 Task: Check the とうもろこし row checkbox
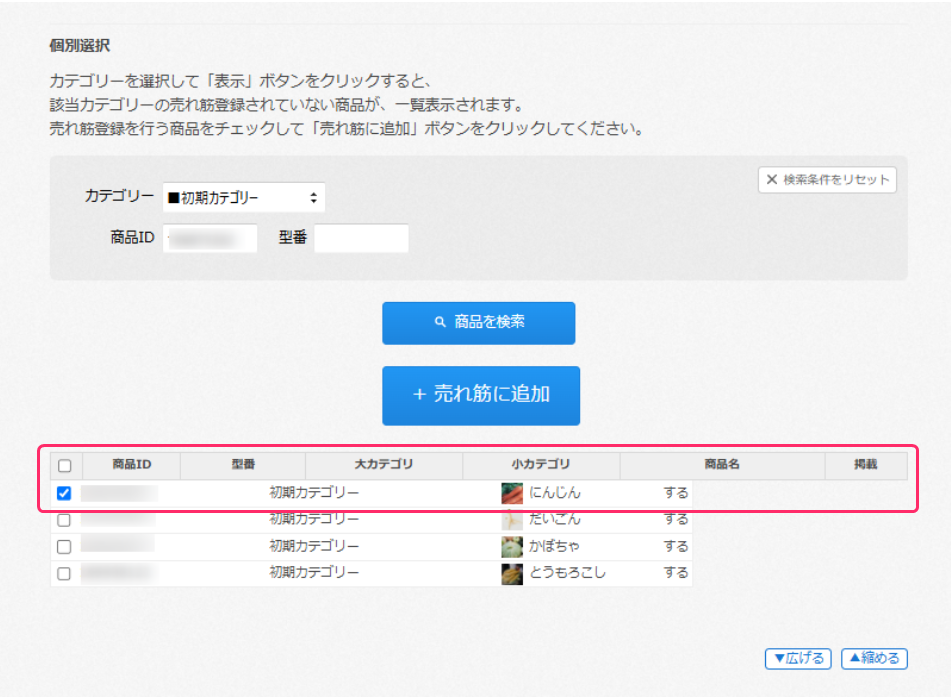[x=65, y=574]
